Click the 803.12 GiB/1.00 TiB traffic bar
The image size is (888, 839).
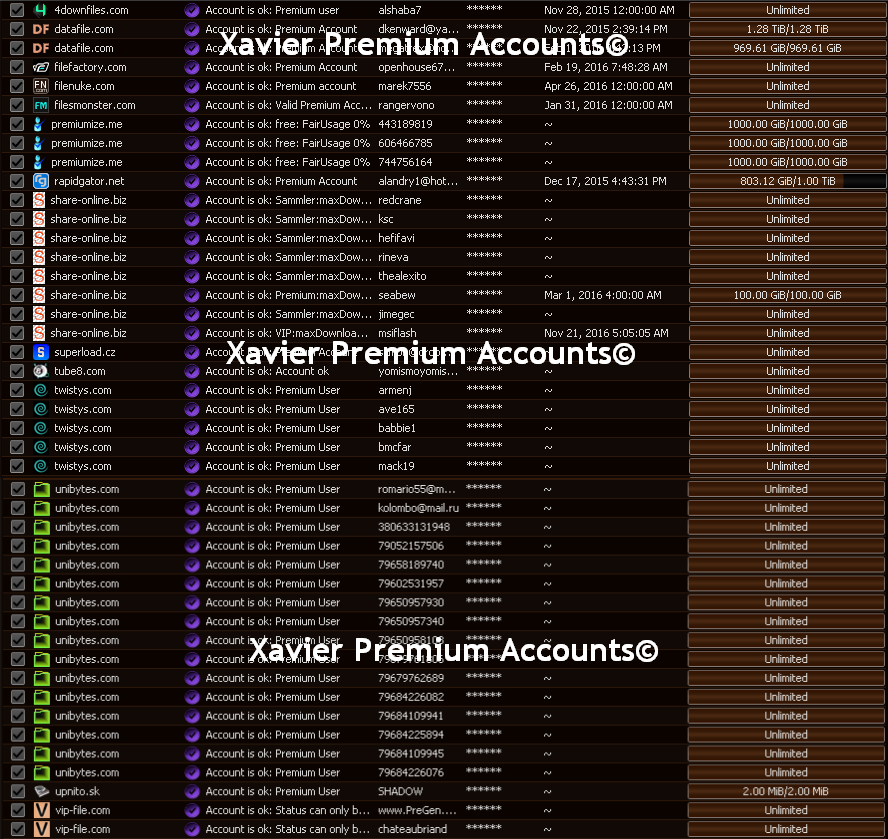click(x=787, y=181)
